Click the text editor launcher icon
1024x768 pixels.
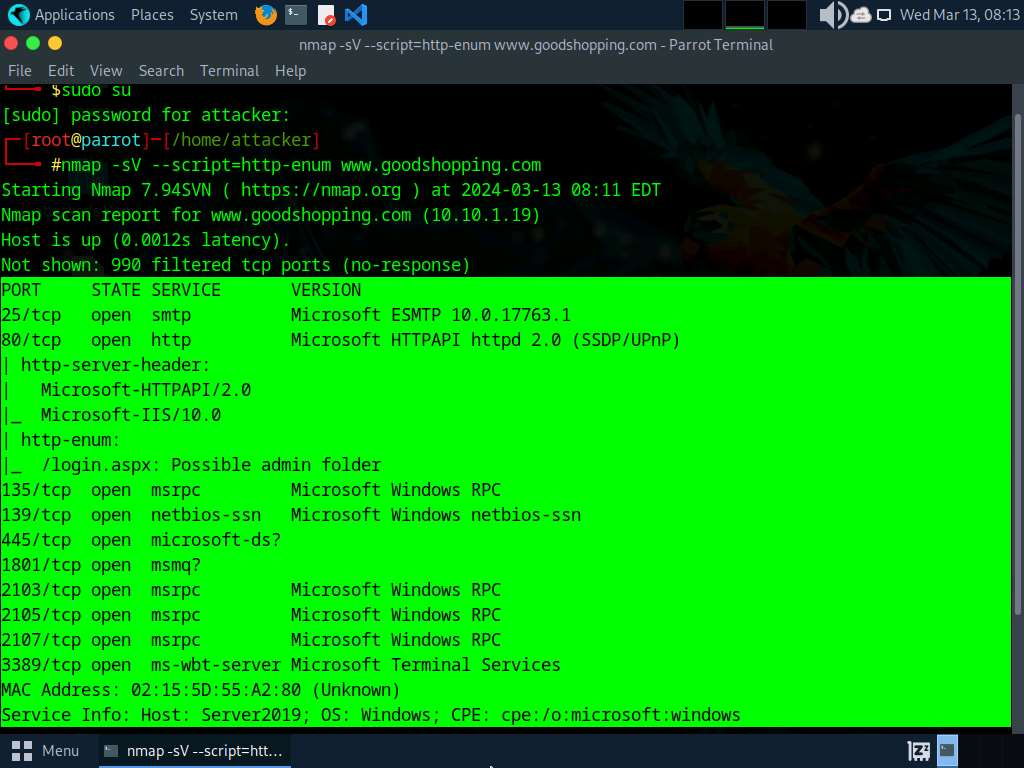pyautogui.click(x=325, y=15)
